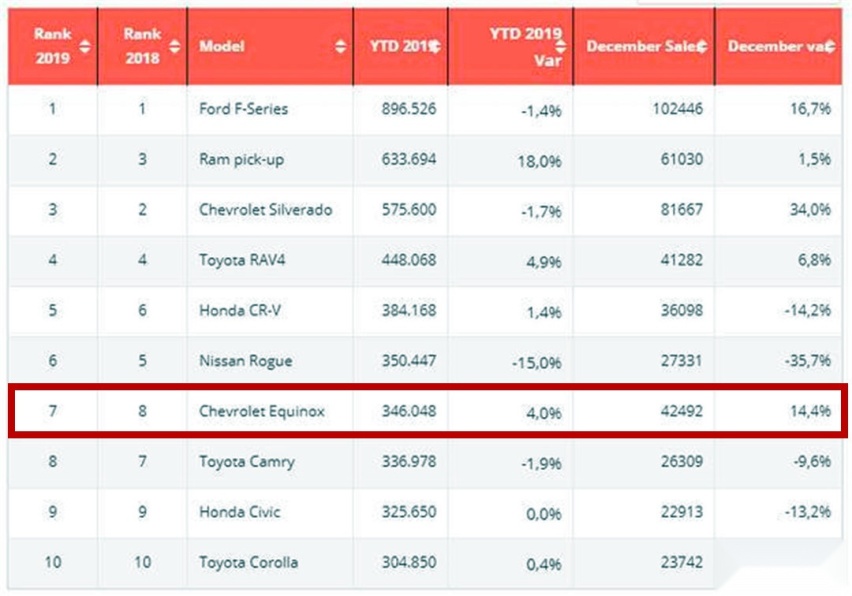Click December sales value 23742

681,562
